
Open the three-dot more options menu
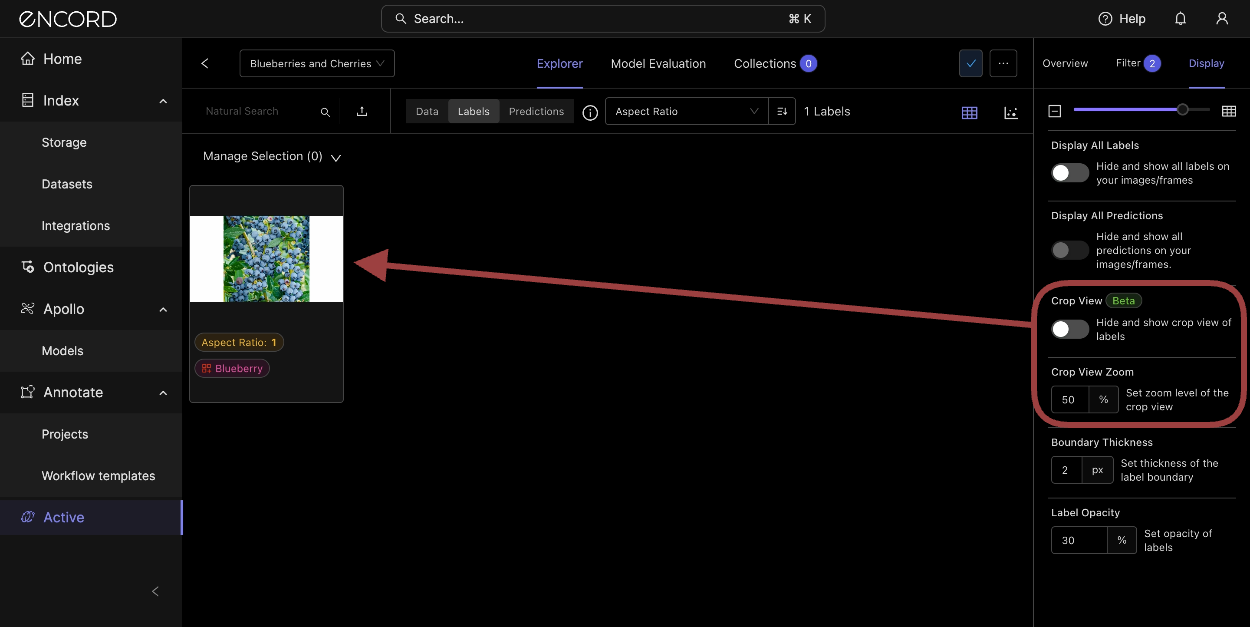pos(1003,63)
